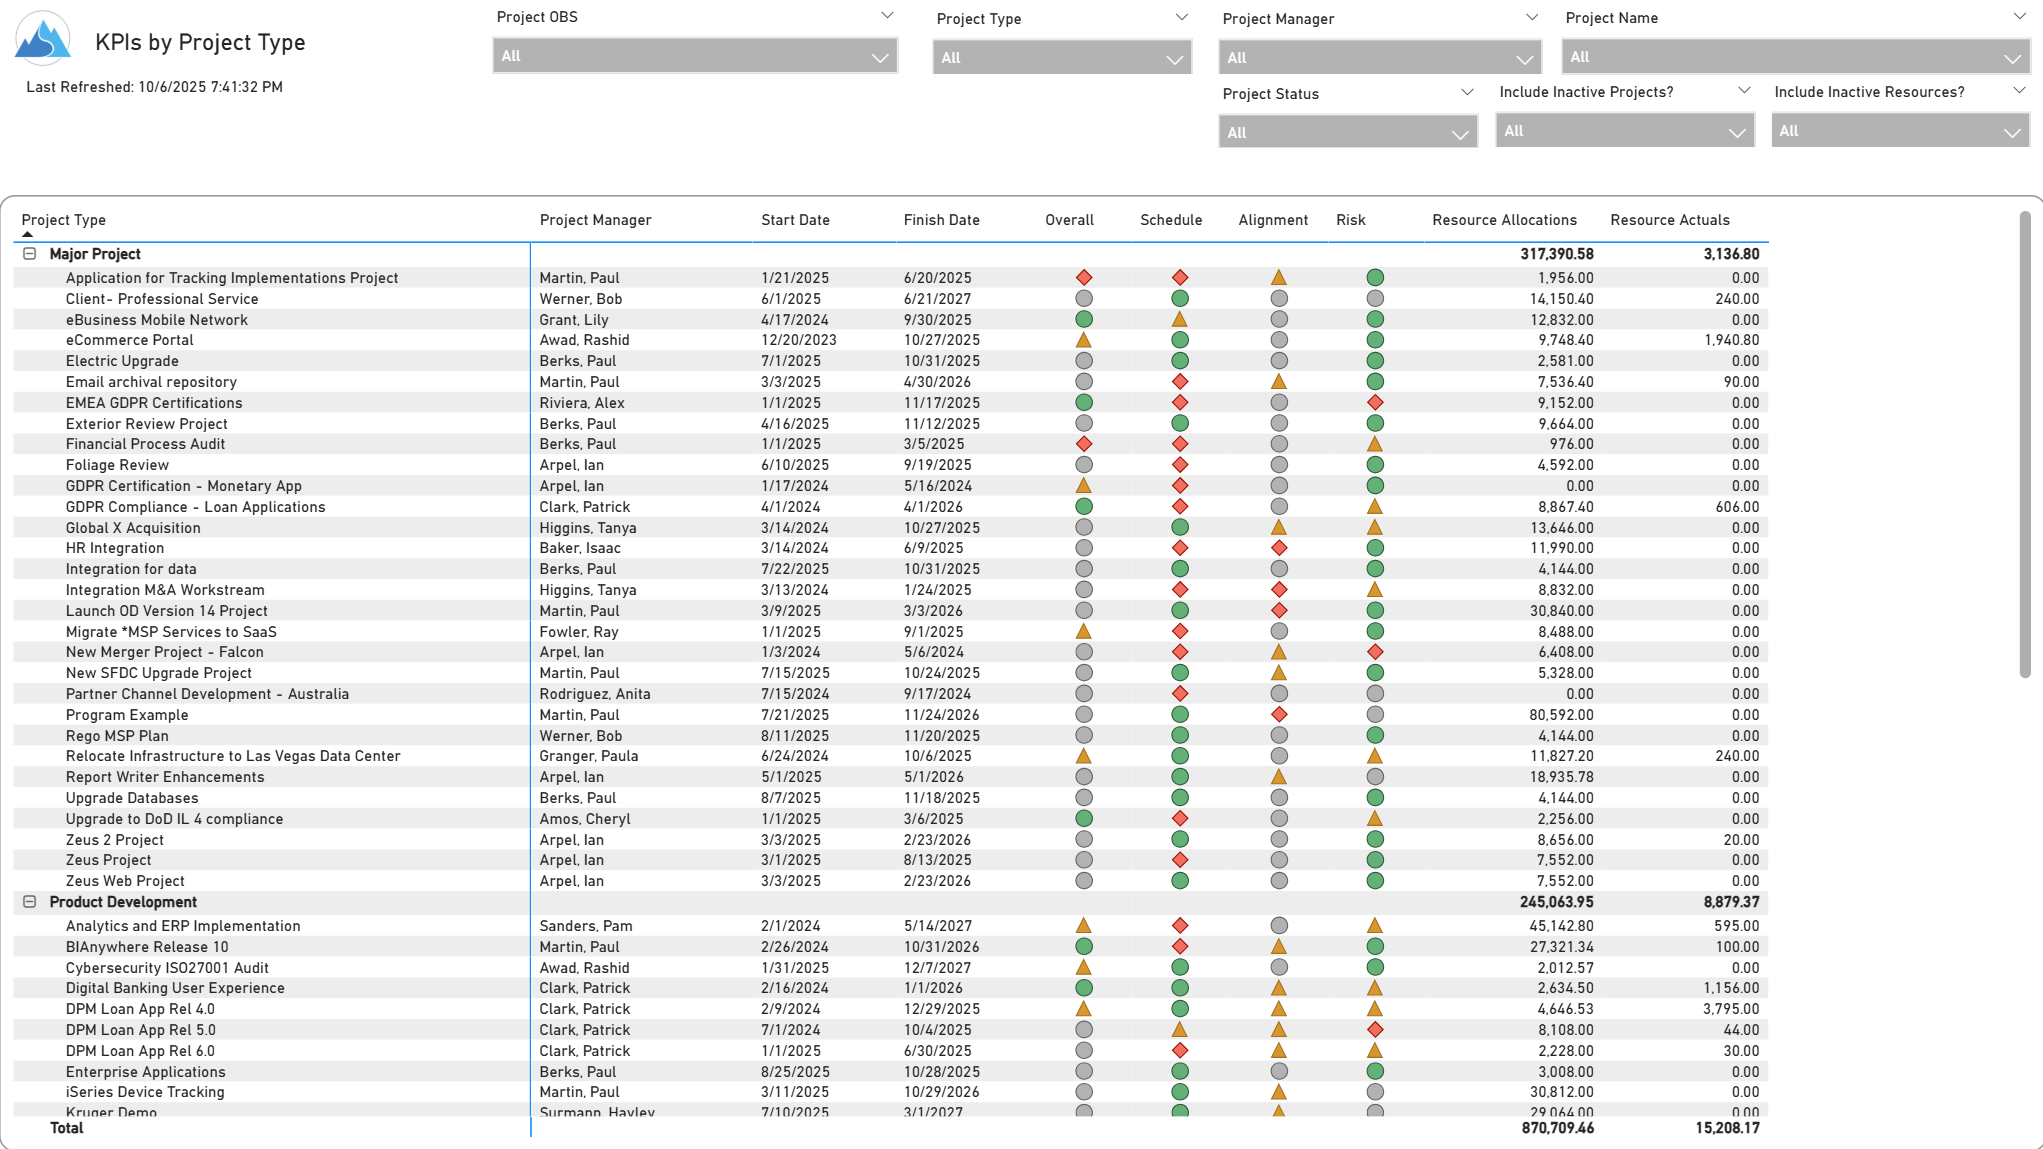Collapse the Major Project group
This screenshot has height=1149, width=2043.
coord(30,254)
